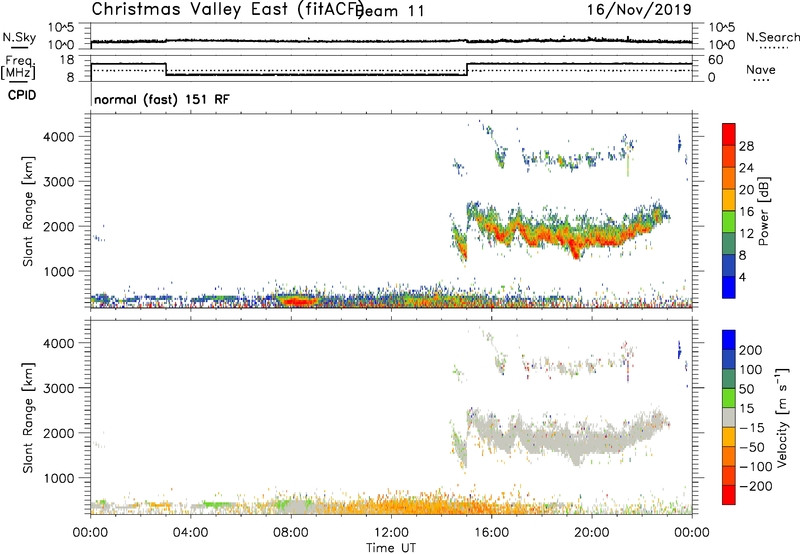Image resolution: width=800 pixels, height=554 pixels.
Task: Click the 'Power [dB]' colorbar label
Action: [x=764, y=211]
